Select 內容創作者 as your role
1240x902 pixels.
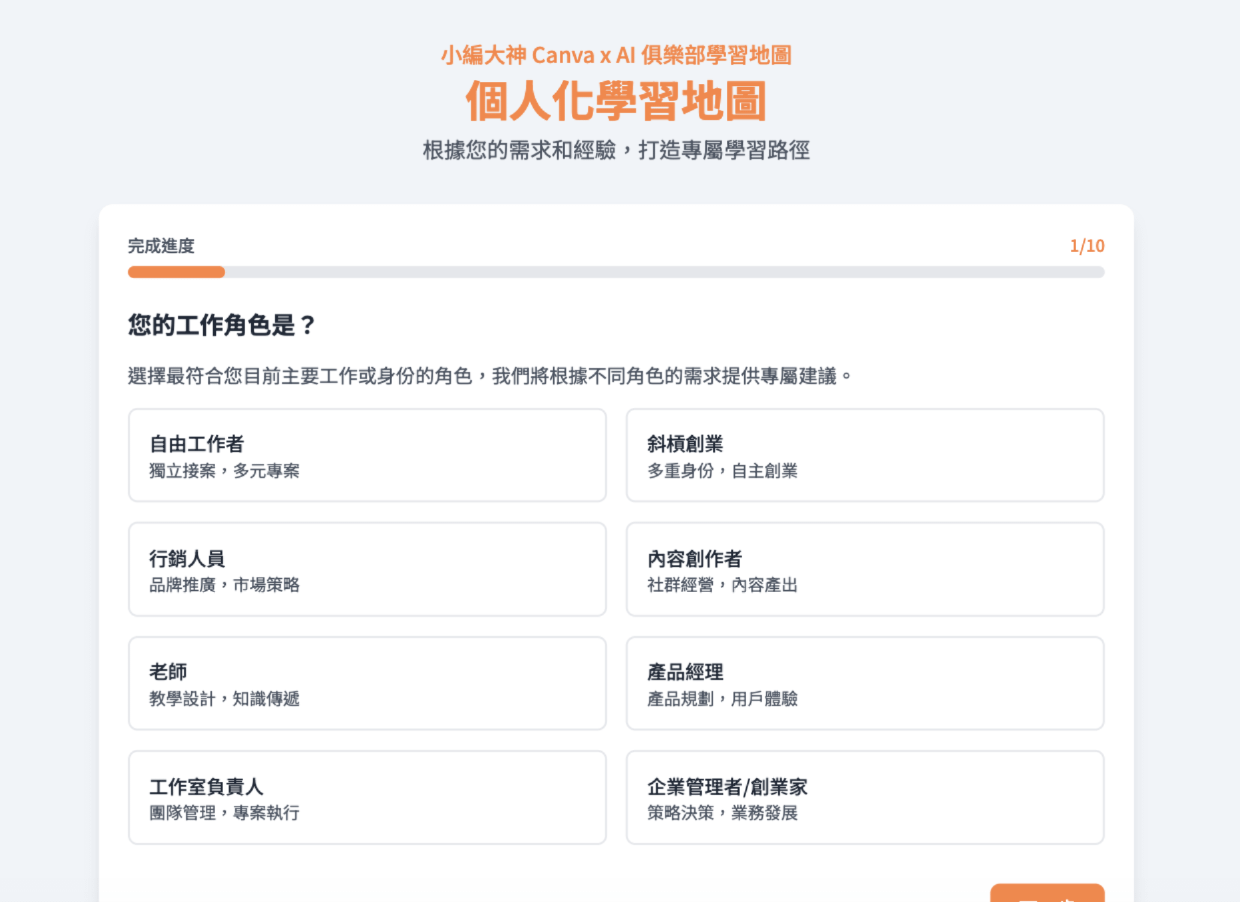tap(865, 568)
